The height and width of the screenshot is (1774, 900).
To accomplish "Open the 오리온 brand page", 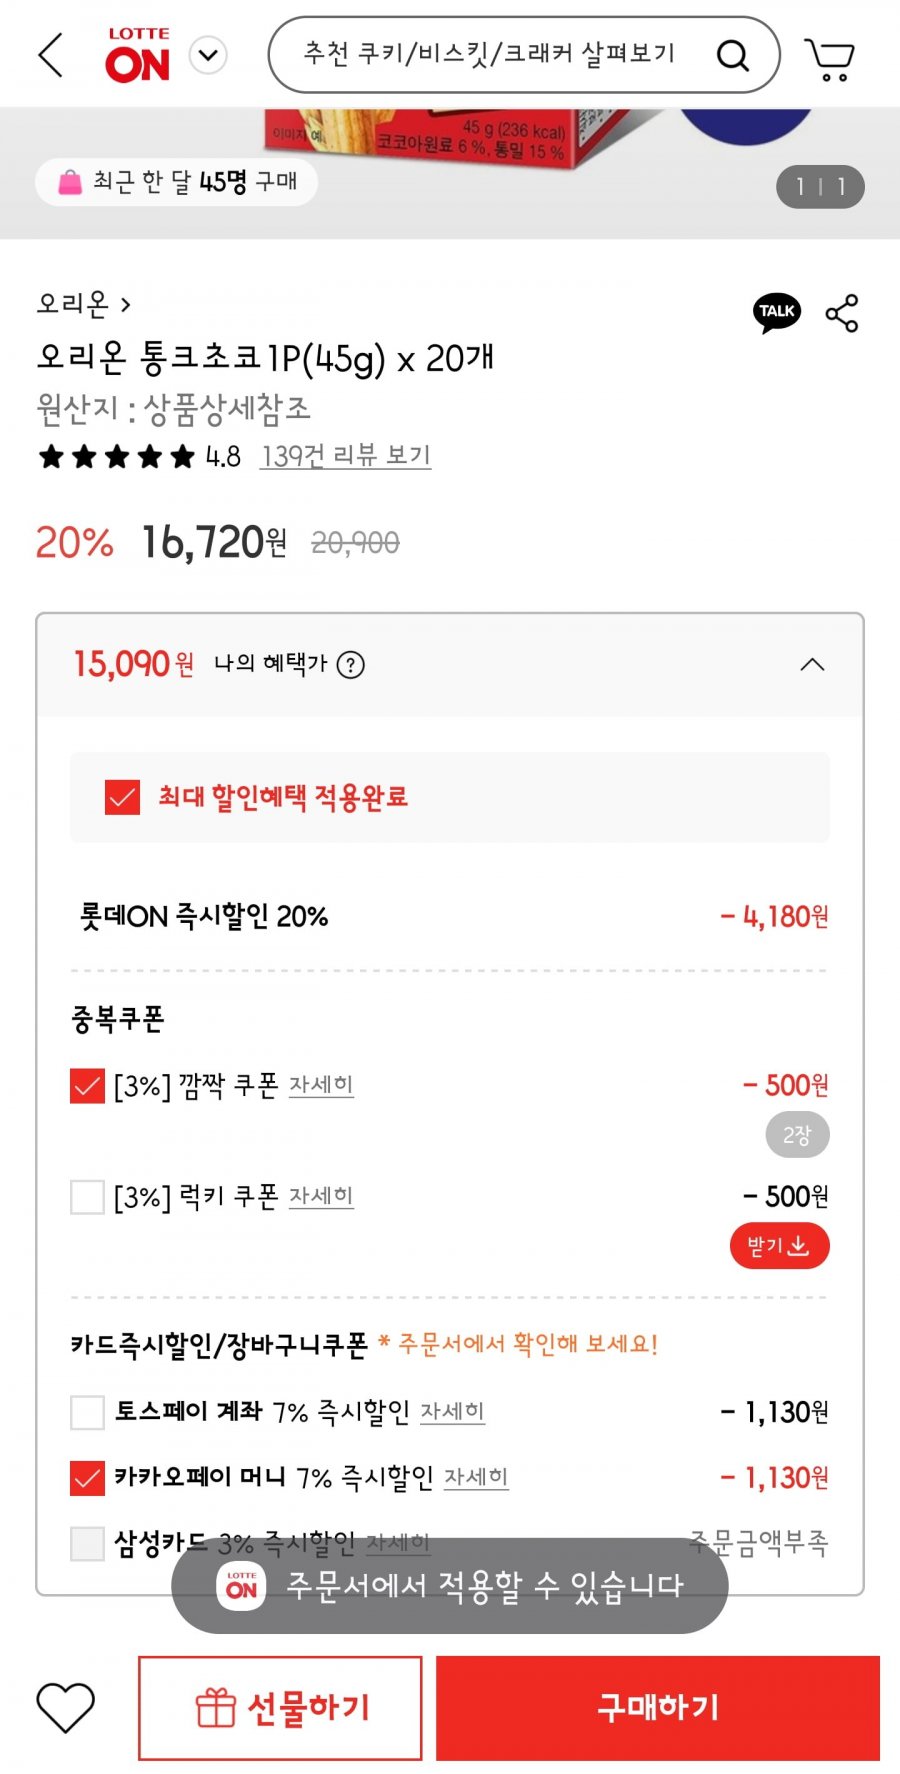I will coord(83,303).
